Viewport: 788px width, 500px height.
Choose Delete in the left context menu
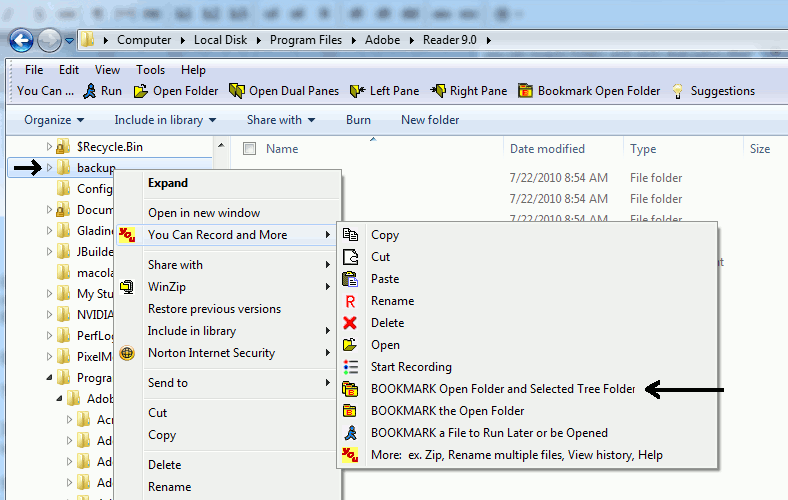click(x=165, y=465)
